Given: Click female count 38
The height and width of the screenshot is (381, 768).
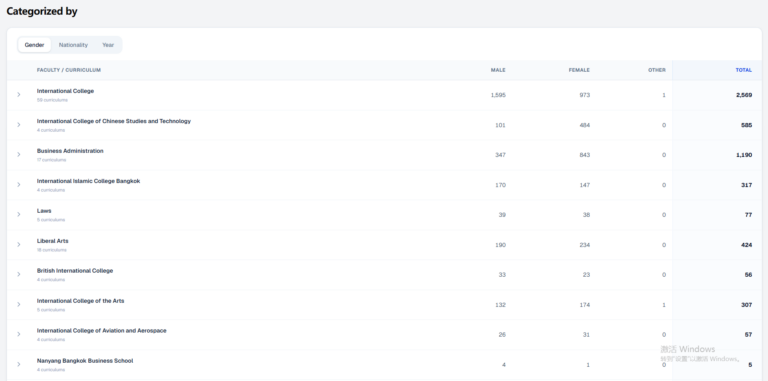Looking at the screenshot, I should (586, 215).
